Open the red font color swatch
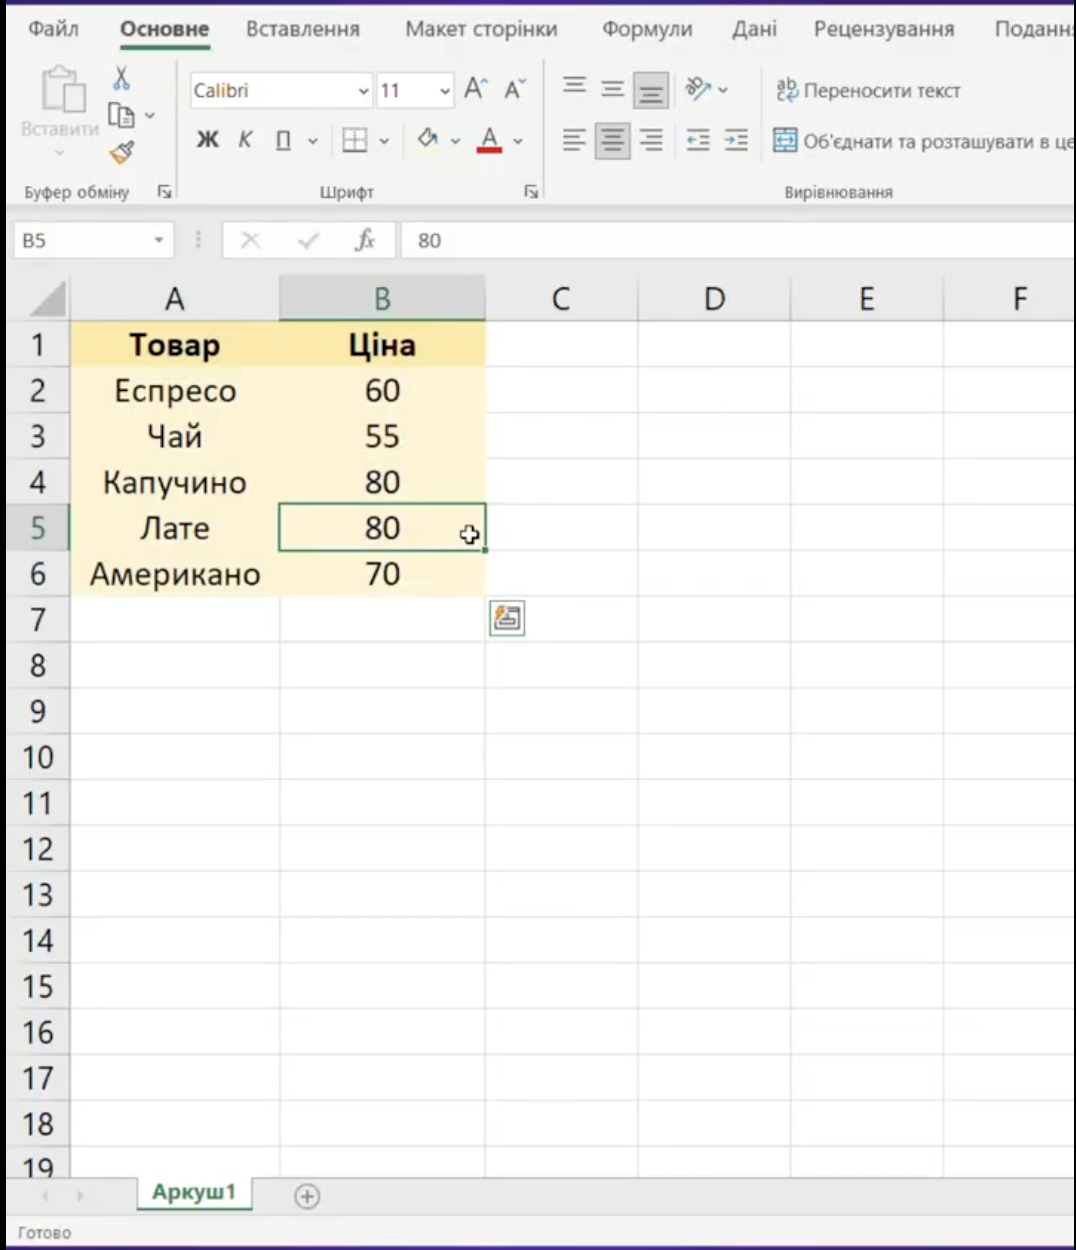1076x1250 pixels. click(488, 140)
